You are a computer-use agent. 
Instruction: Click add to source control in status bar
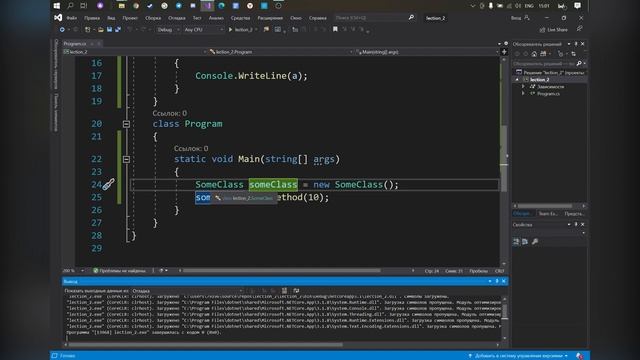tap(518, 356)
